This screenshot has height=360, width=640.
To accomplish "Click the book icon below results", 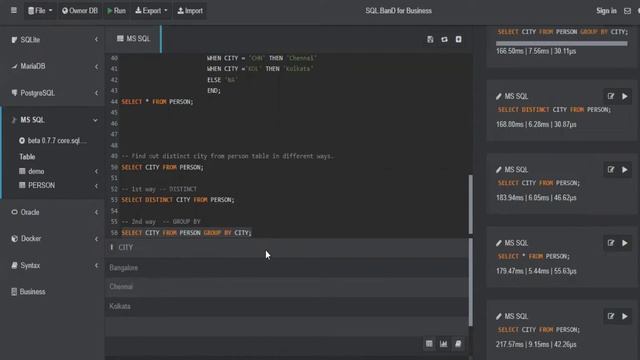I will click(x=458, y=344).
